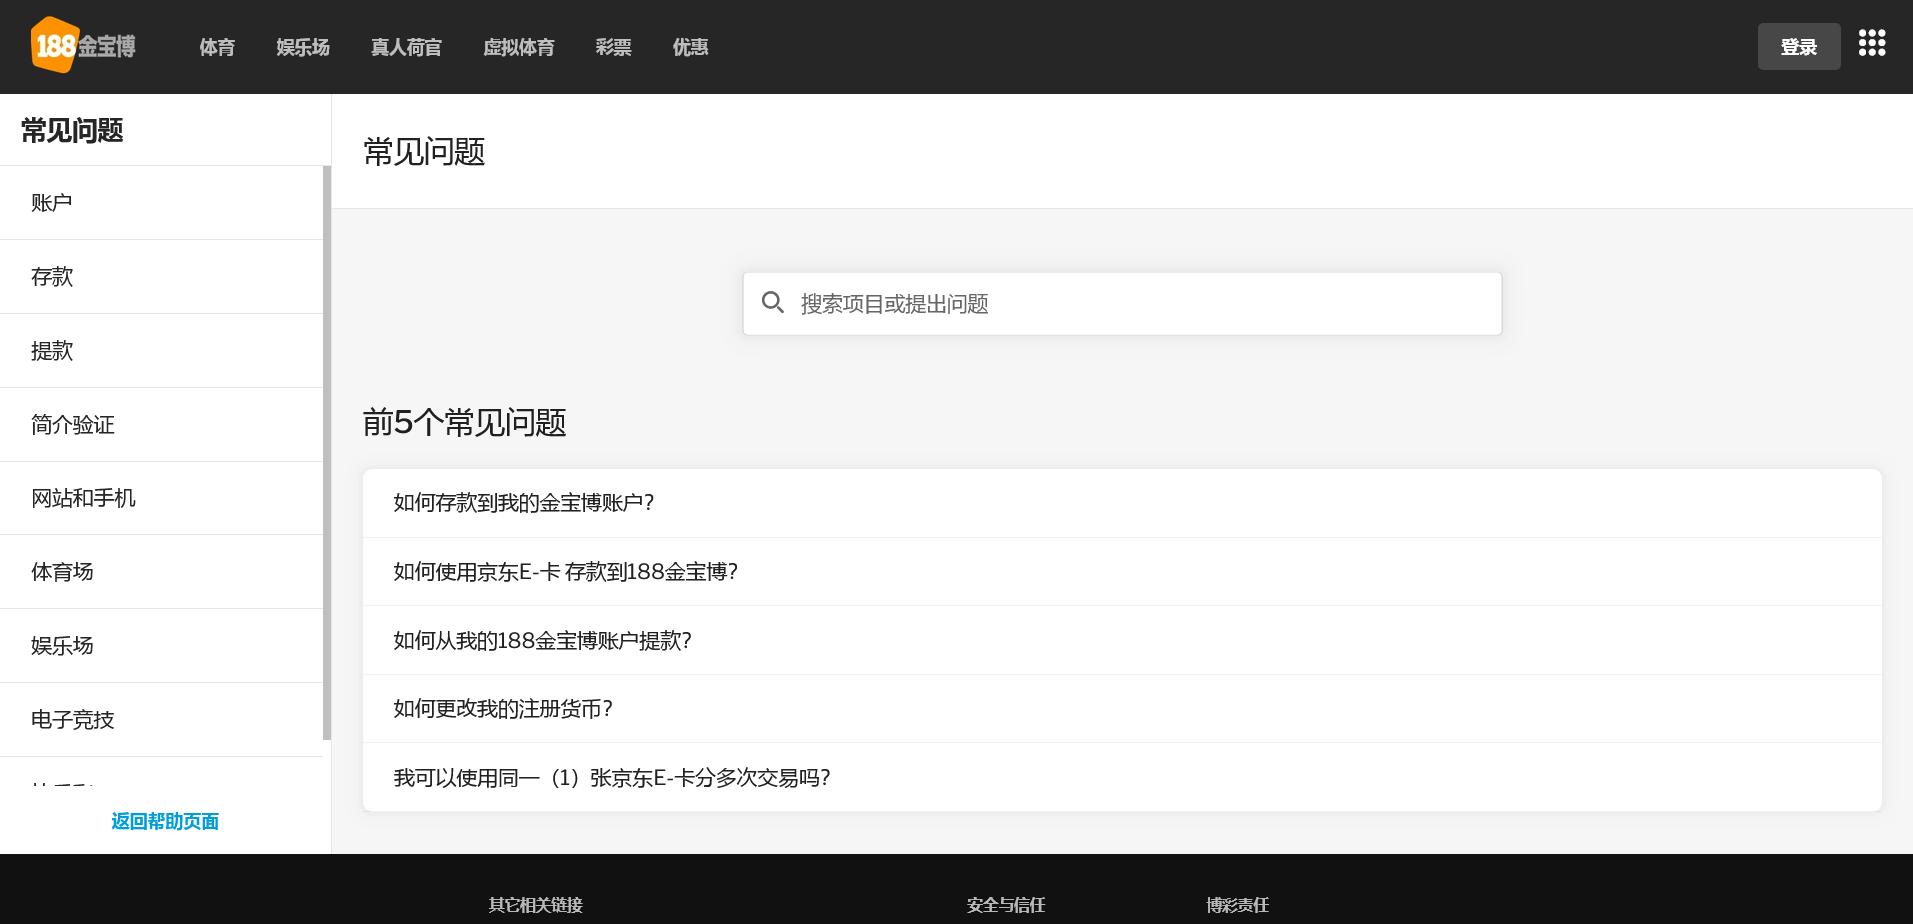Click the 安全与信任 footer heading

pyautogui.click(x=1005, y=905)
